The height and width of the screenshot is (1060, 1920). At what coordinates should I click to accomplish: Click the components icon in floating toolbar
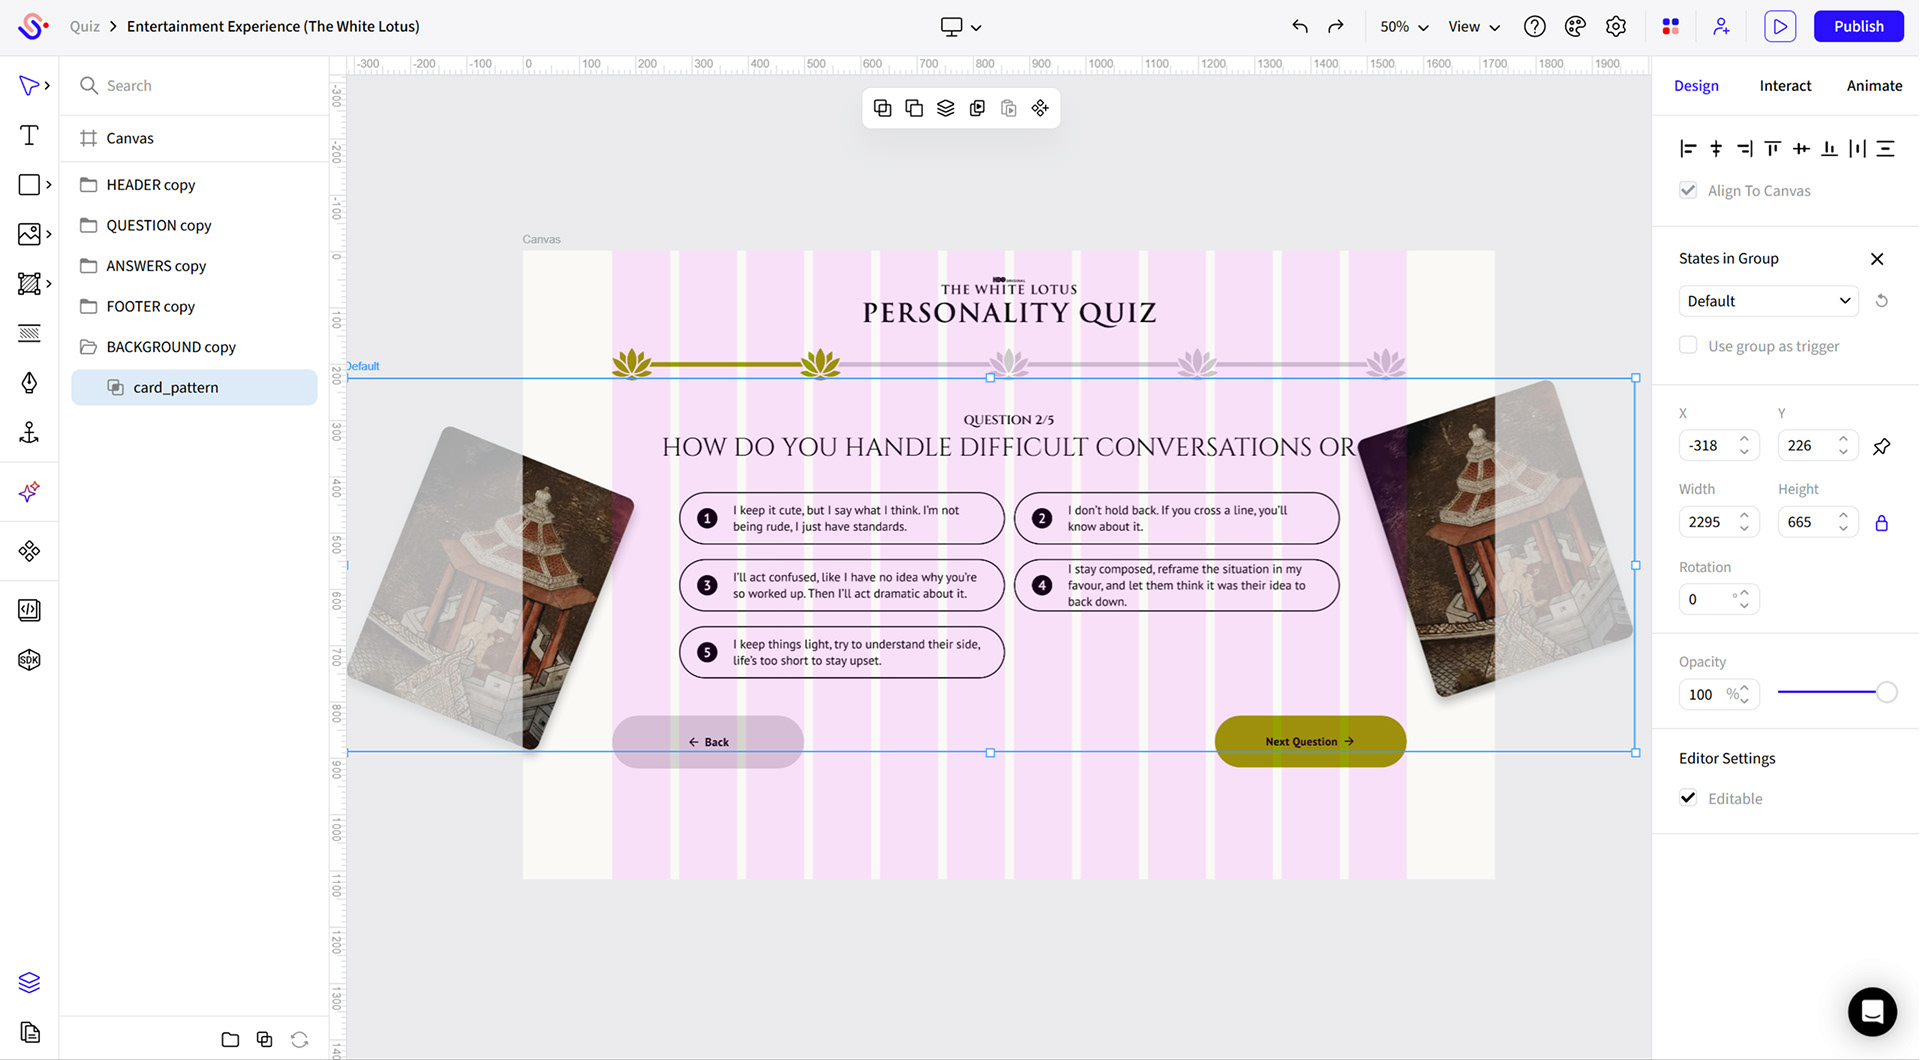tap(1040, 108)
